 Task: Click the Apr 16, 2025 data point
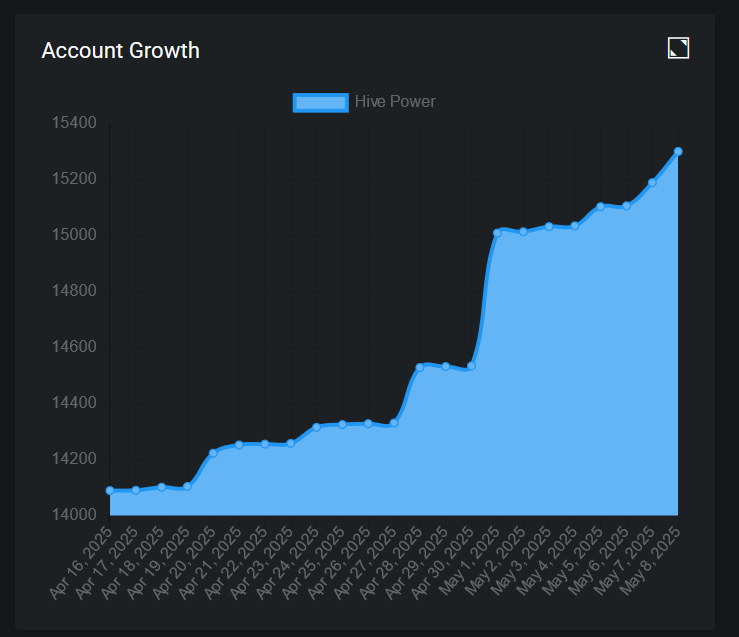coord(110,490)
